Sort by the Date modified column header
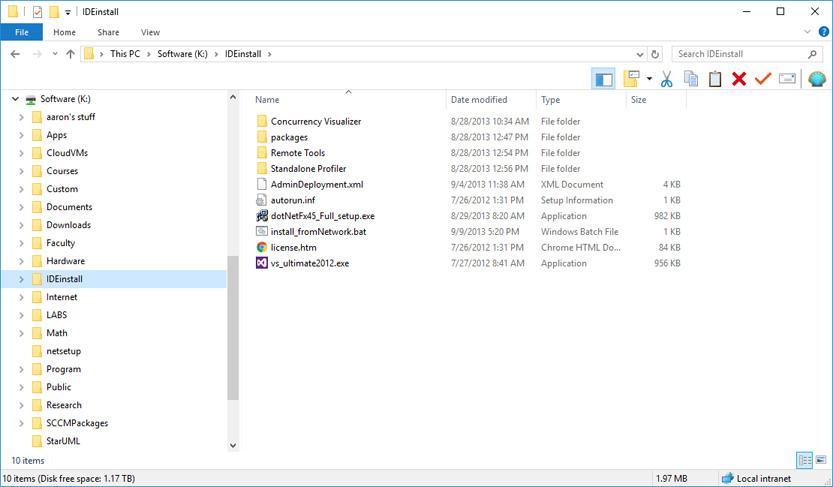The image size is (833, 487). click(479, 100)
